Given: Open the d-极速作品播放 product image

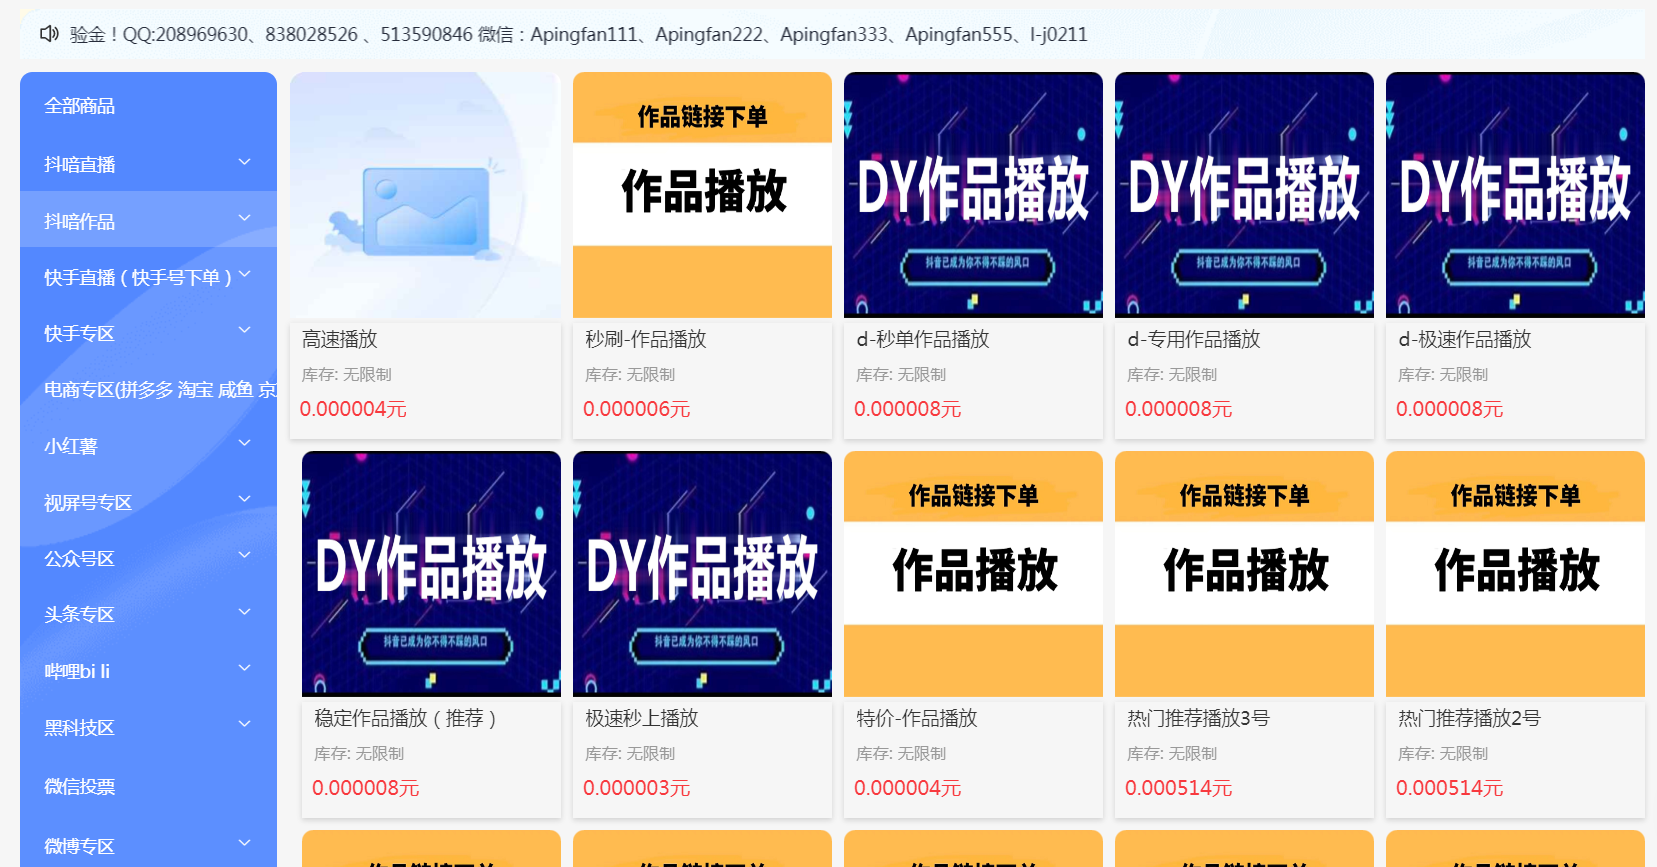Looking at the screenshot, I should click(1515, 195).
